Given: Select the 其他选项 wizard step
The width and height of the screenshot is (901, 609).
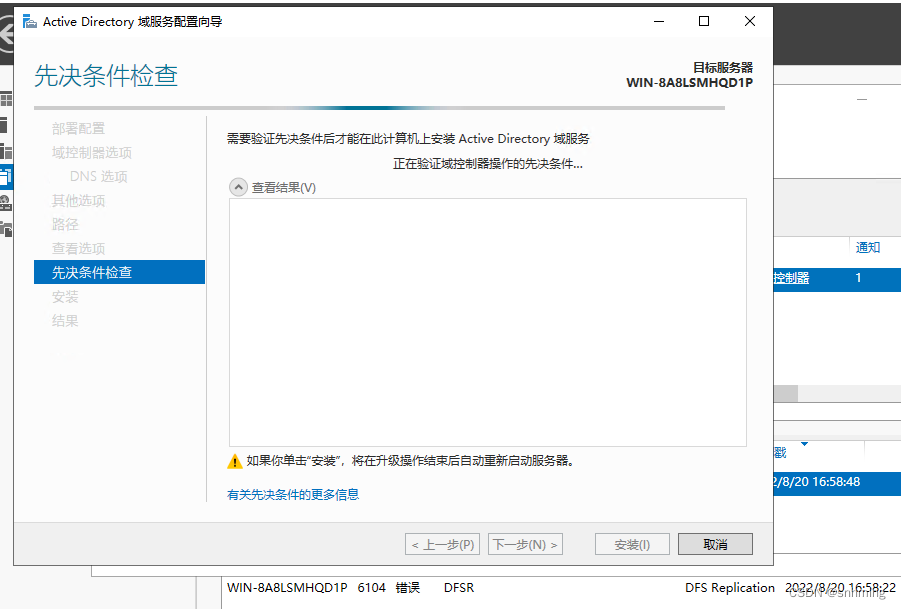Looking at the screenshot, I should click(x=78, y=201).
